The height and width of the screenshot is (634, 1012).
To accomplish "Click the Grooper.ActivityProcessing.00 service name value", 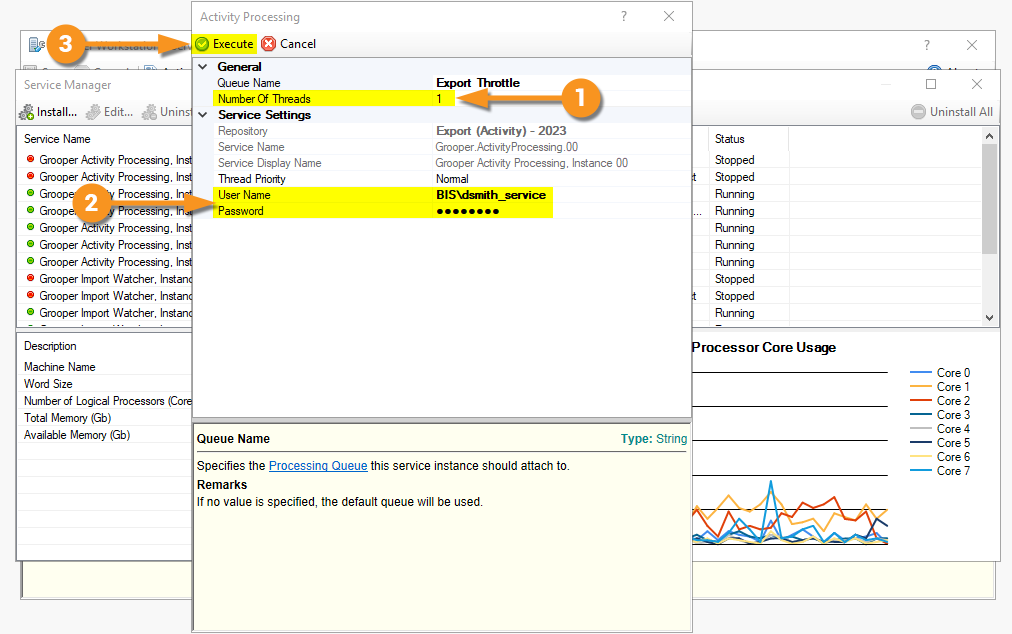I will click(x=507, y=147).
